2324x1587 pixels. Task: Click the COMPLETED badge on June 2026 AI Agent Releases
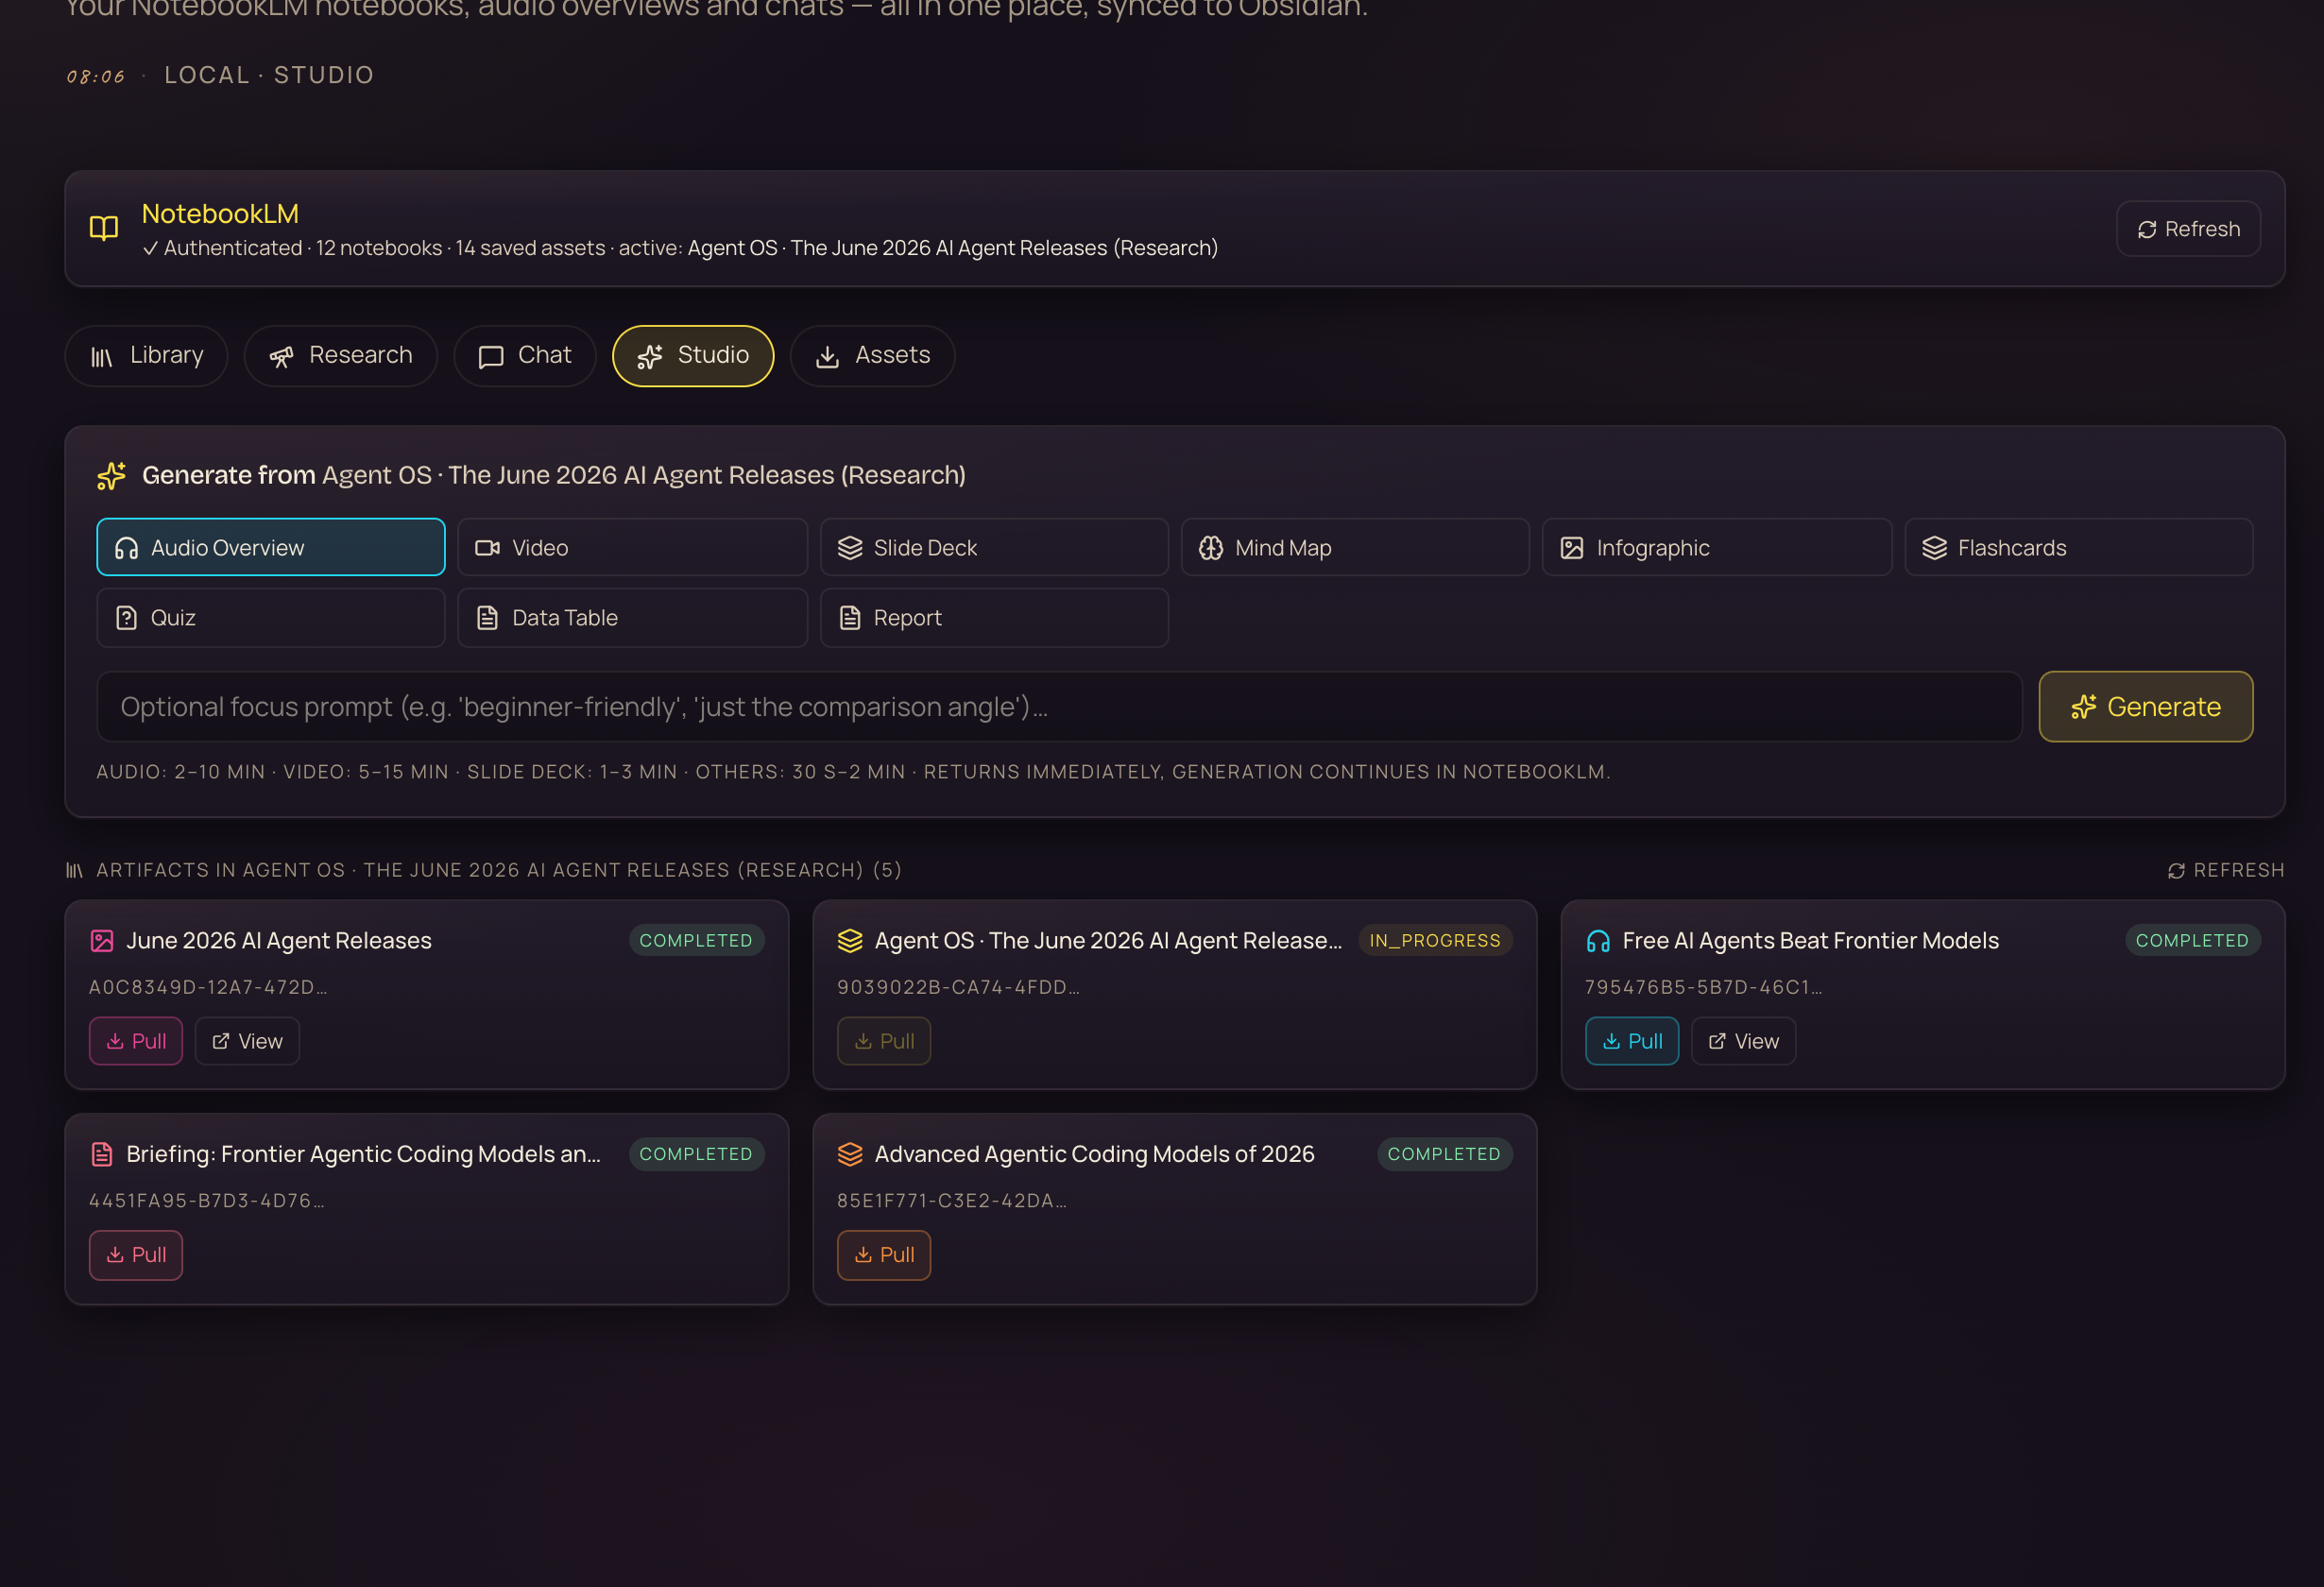pyautogui.click(x=696, y=940)
